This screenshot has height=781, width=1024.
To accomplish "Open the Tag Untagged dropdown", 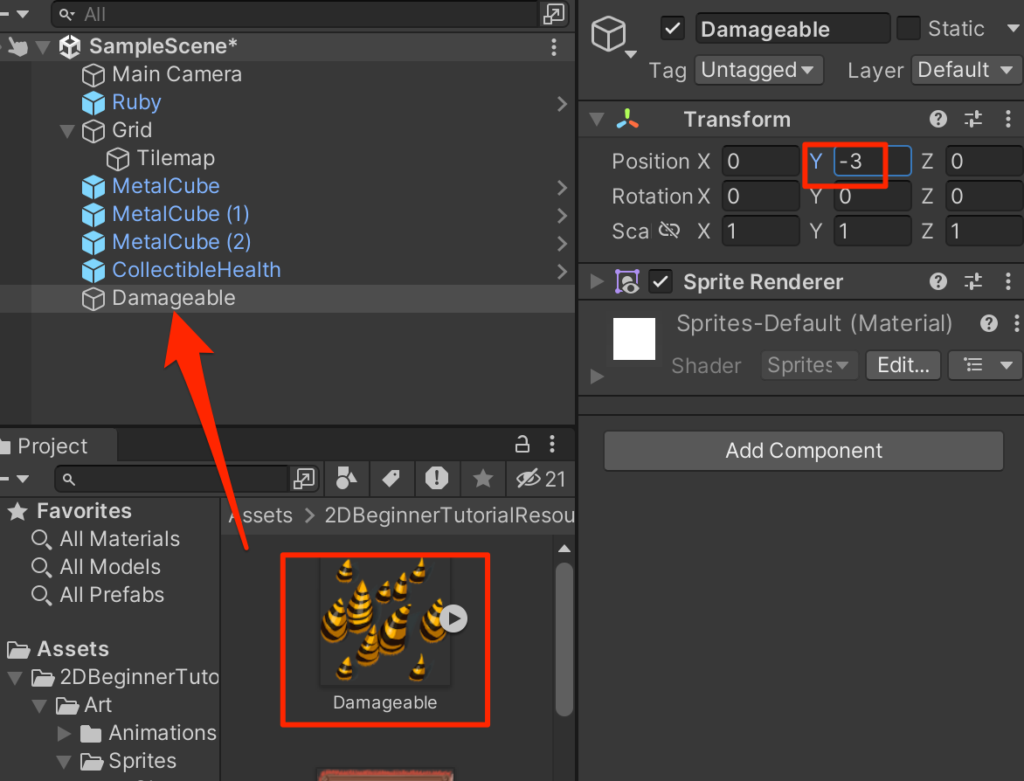I will pyautogui.click(x=758, y=70).
